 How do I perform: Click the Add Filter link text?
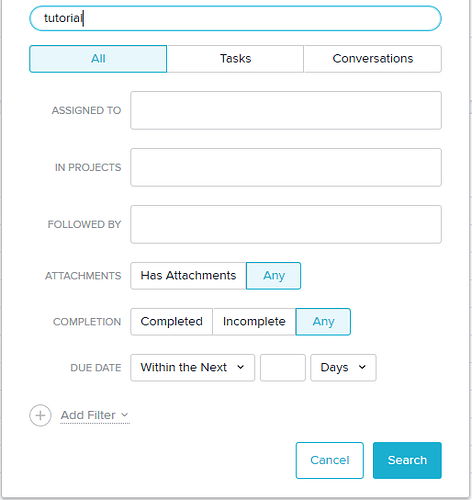tap(88, 415)
